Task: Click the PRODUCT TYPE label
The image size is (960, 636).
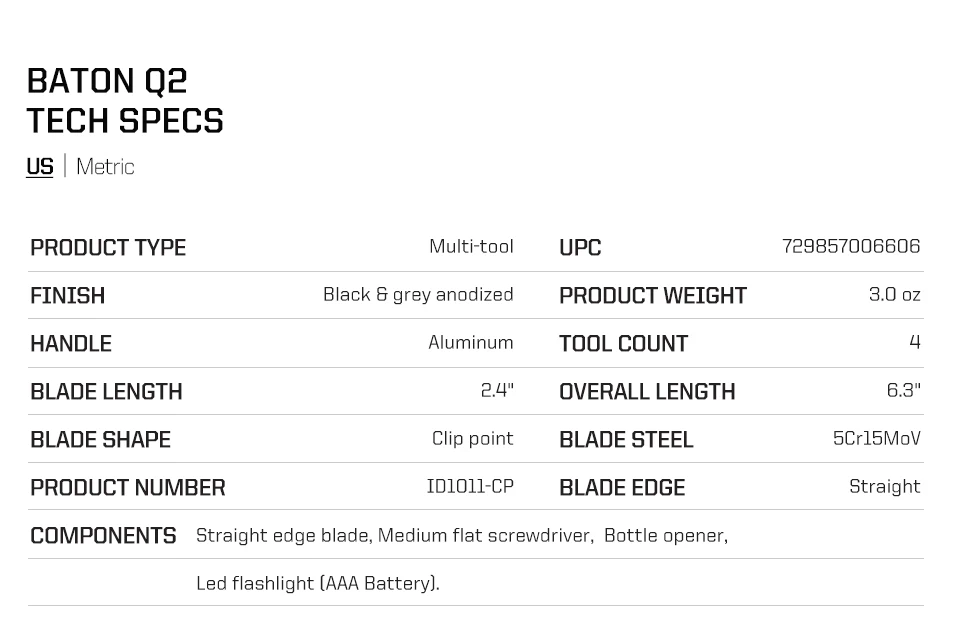Action: 108,247
